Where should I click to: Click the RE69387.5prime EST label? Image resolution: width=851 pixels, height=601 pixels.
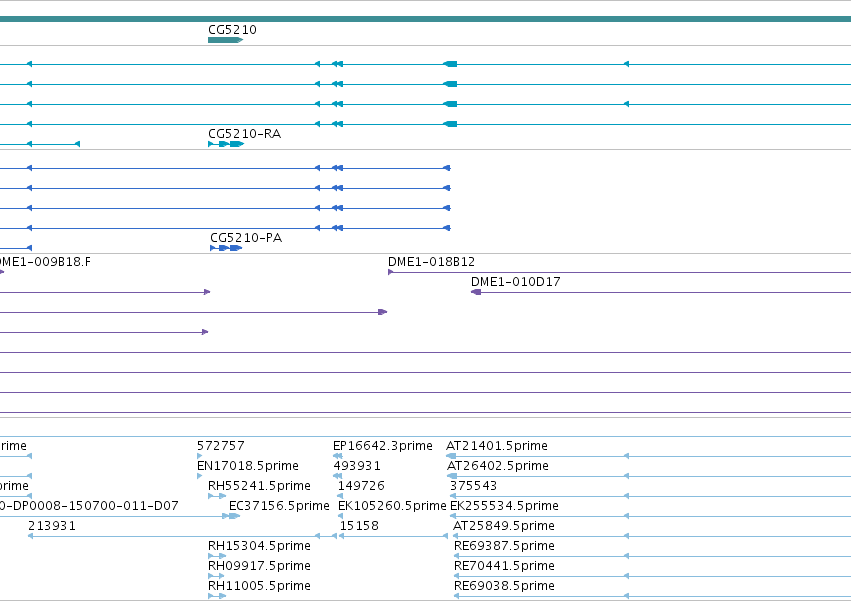(504, 546)
